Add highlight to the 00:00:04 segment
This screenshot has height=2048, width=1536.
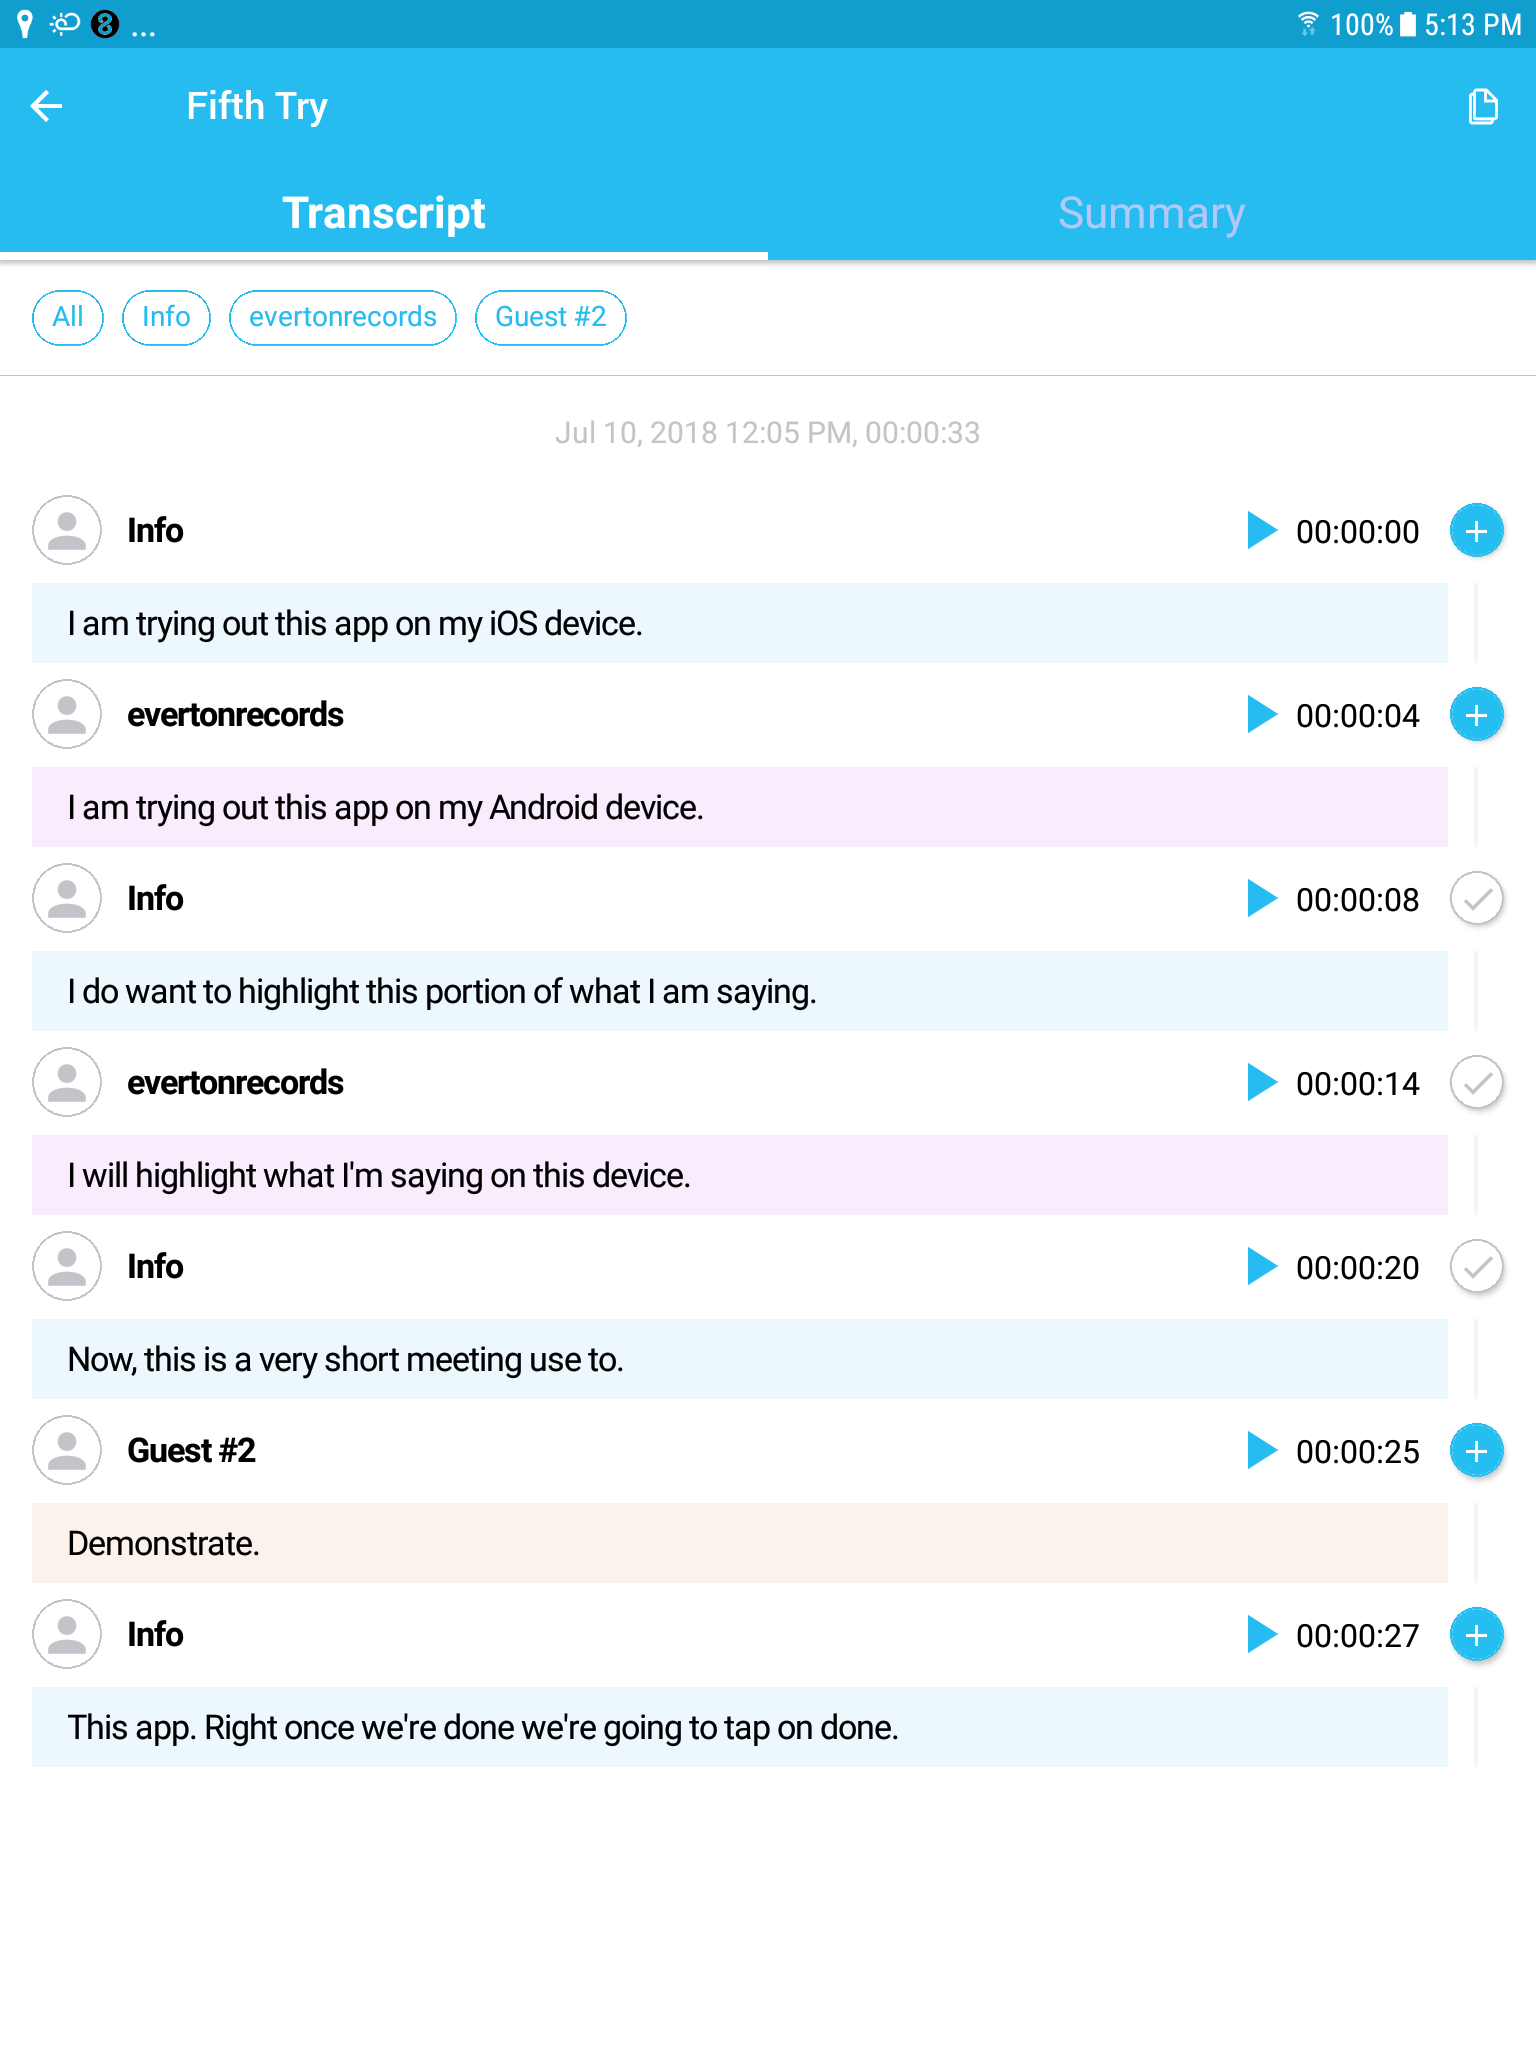pyautogui.click(x=1476, y=715)
